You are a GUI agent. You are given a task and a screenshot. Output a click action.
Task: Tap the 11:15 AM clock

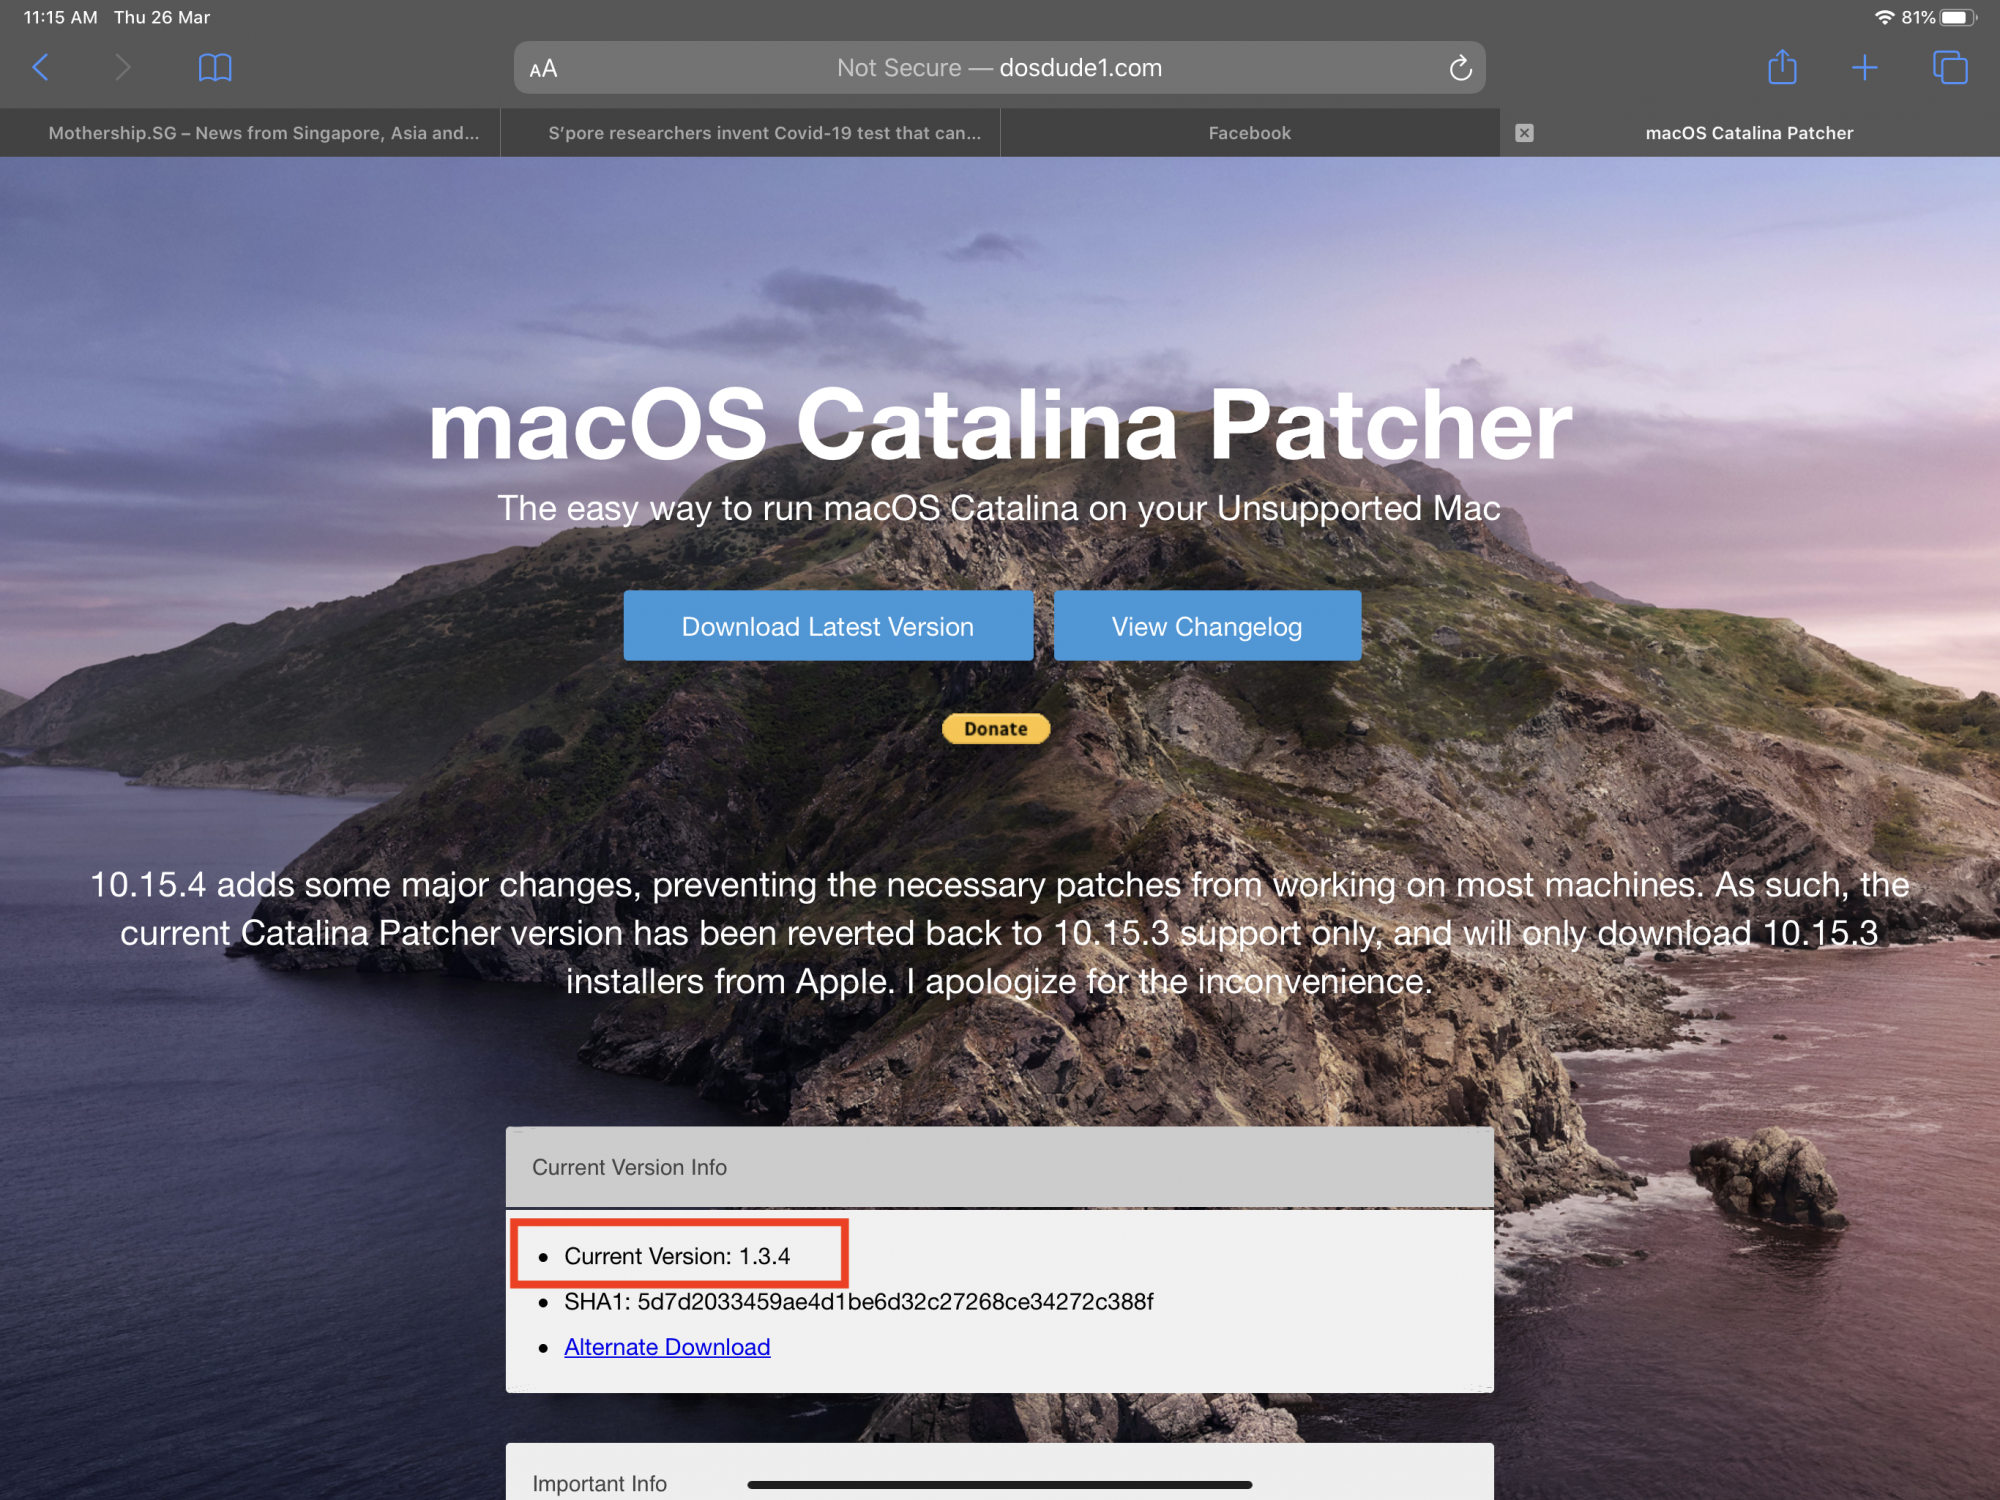point(60,17)
